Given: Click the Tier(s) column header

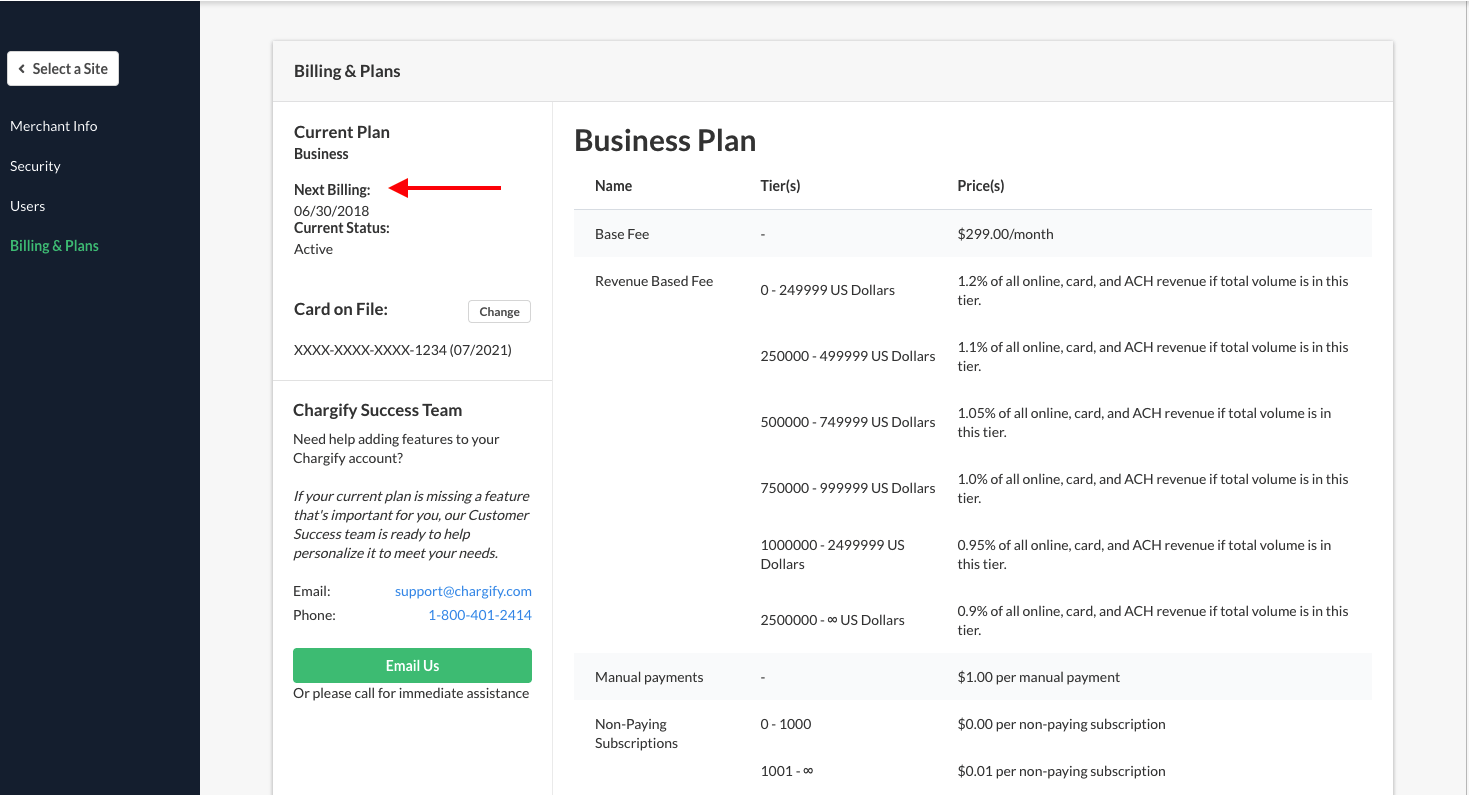Looking at the screenshot, I should (x=780, y=186).
